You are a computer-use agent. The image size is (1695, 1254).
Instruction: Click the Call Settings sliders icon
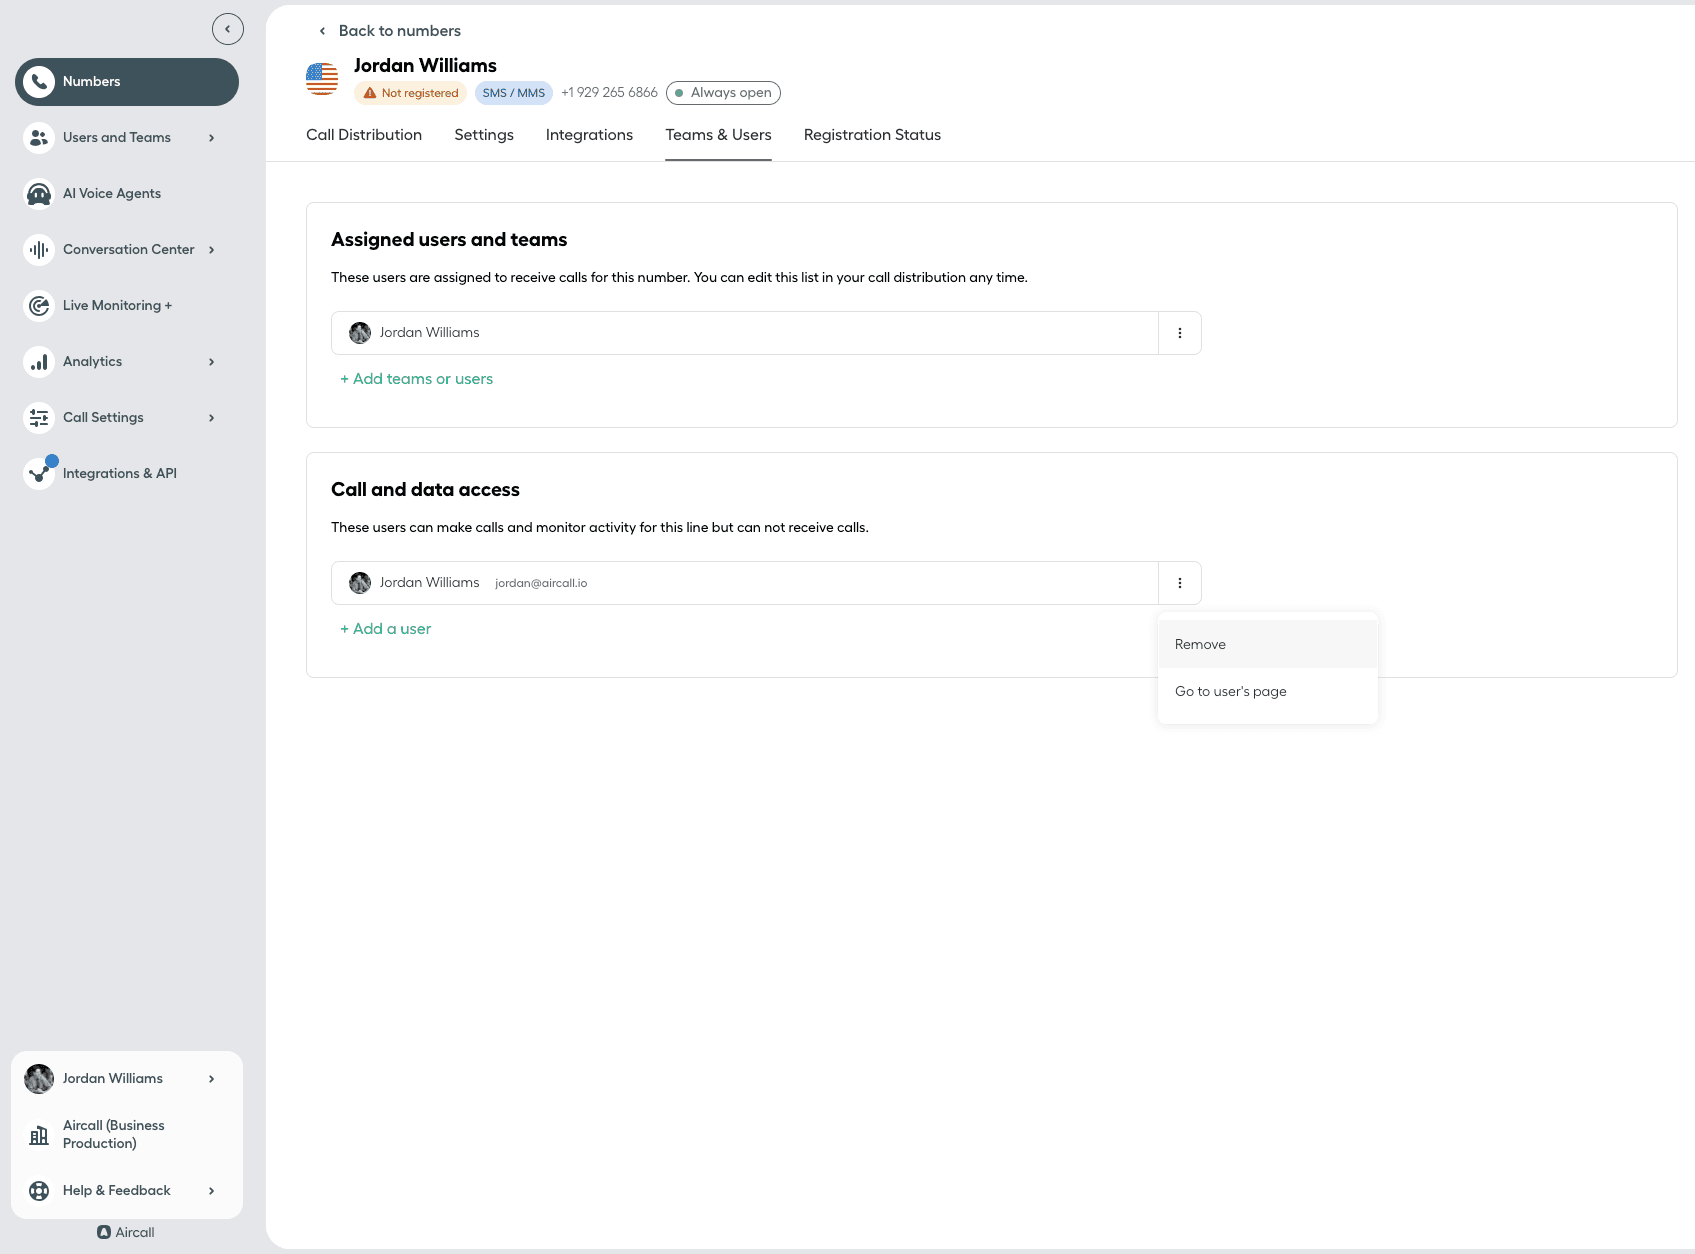click(x=39, y=418)
